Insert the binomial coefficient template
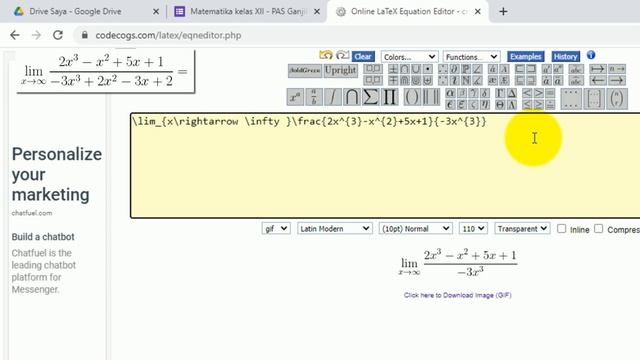Viewport: 640px width, 360px height. point(617,99)
